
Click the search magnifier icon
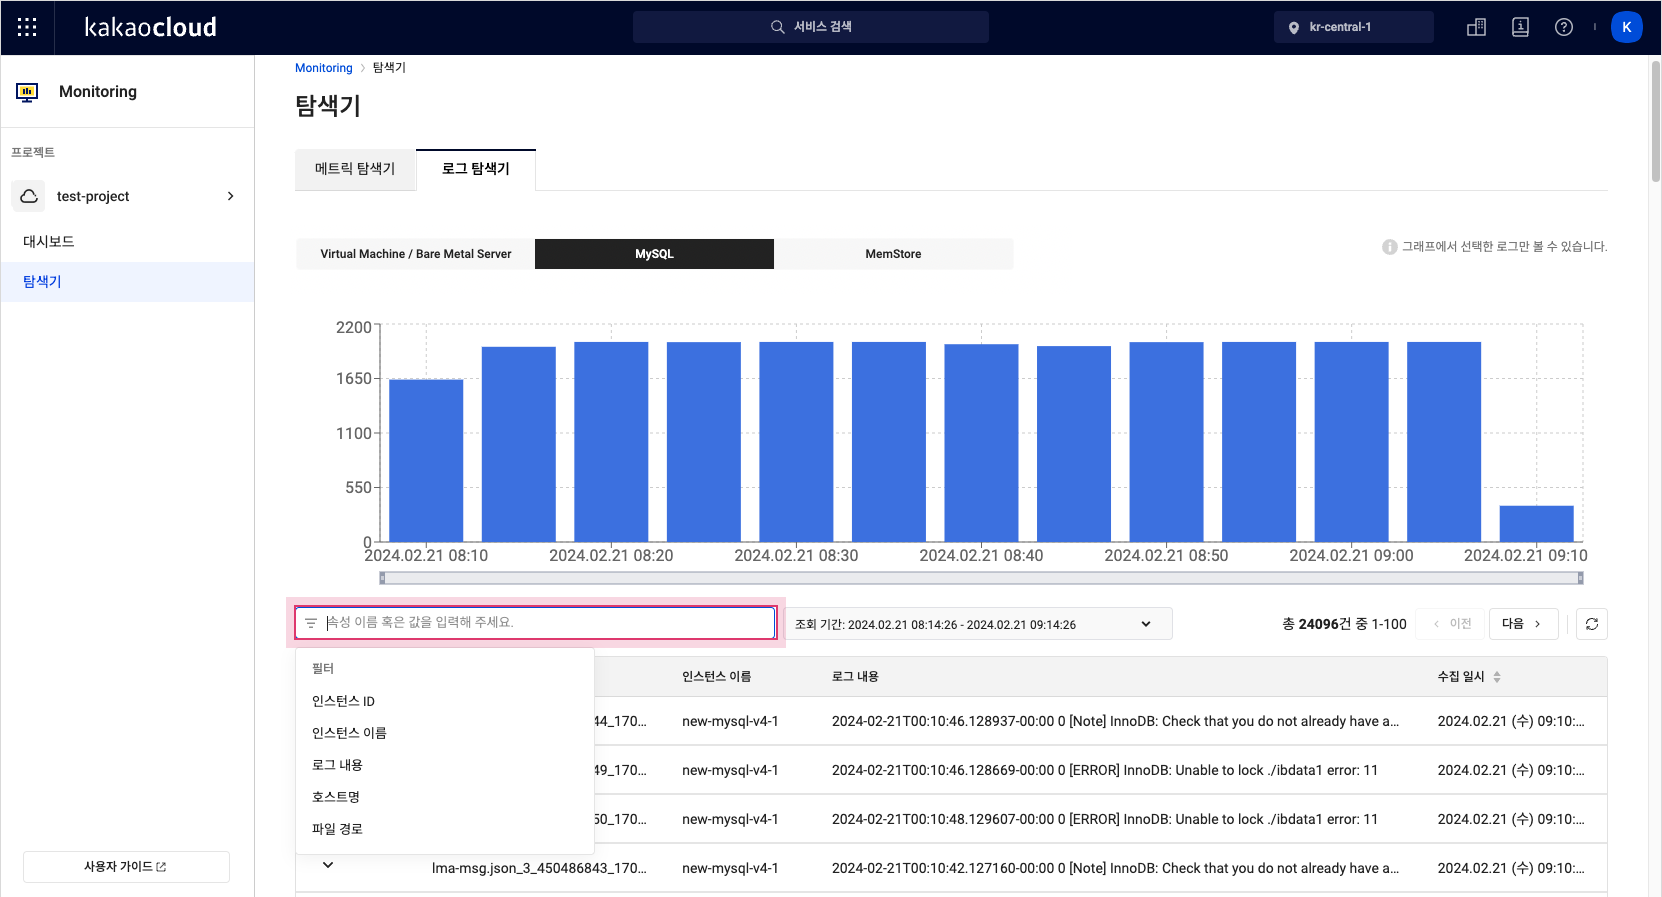[777, 27]
